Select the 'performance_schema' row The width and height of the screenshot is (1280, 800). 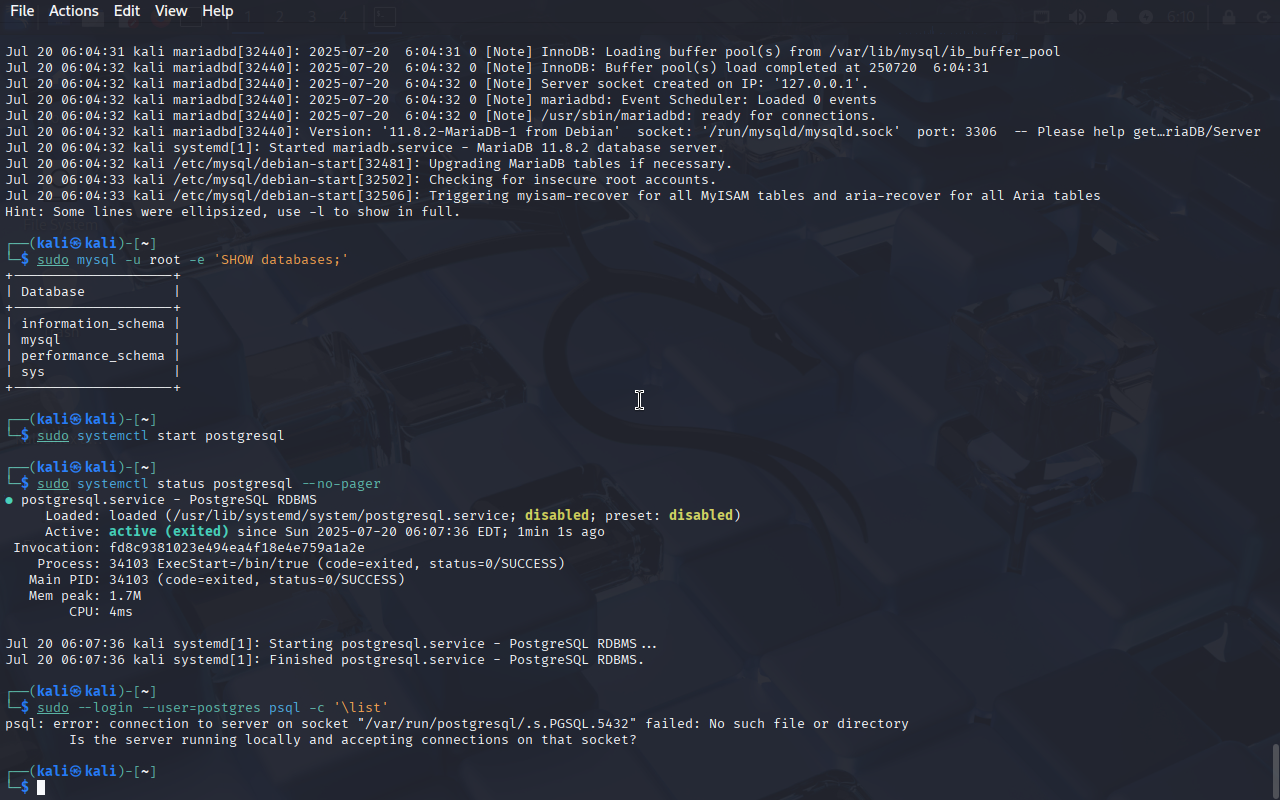(x=93, y=356)
